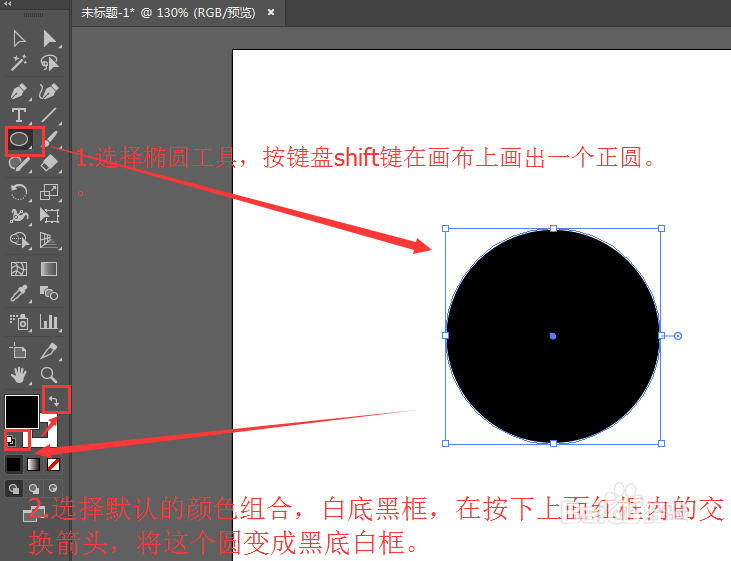Viewport: 731px width, 561px height.
Task: Click the bottom-right bounding box handle
Action: click(661, 443)
